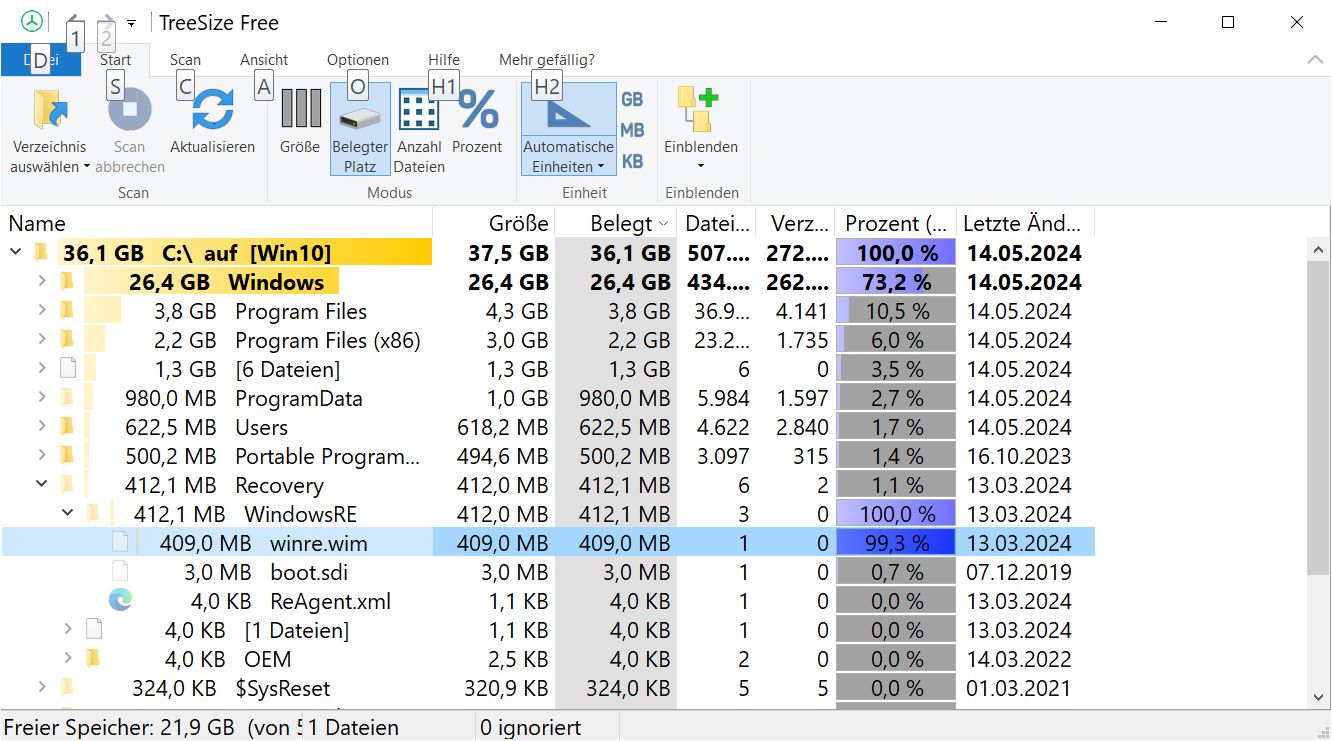
Task: Click the Windows folder icon
Action: tap(67, 281)
